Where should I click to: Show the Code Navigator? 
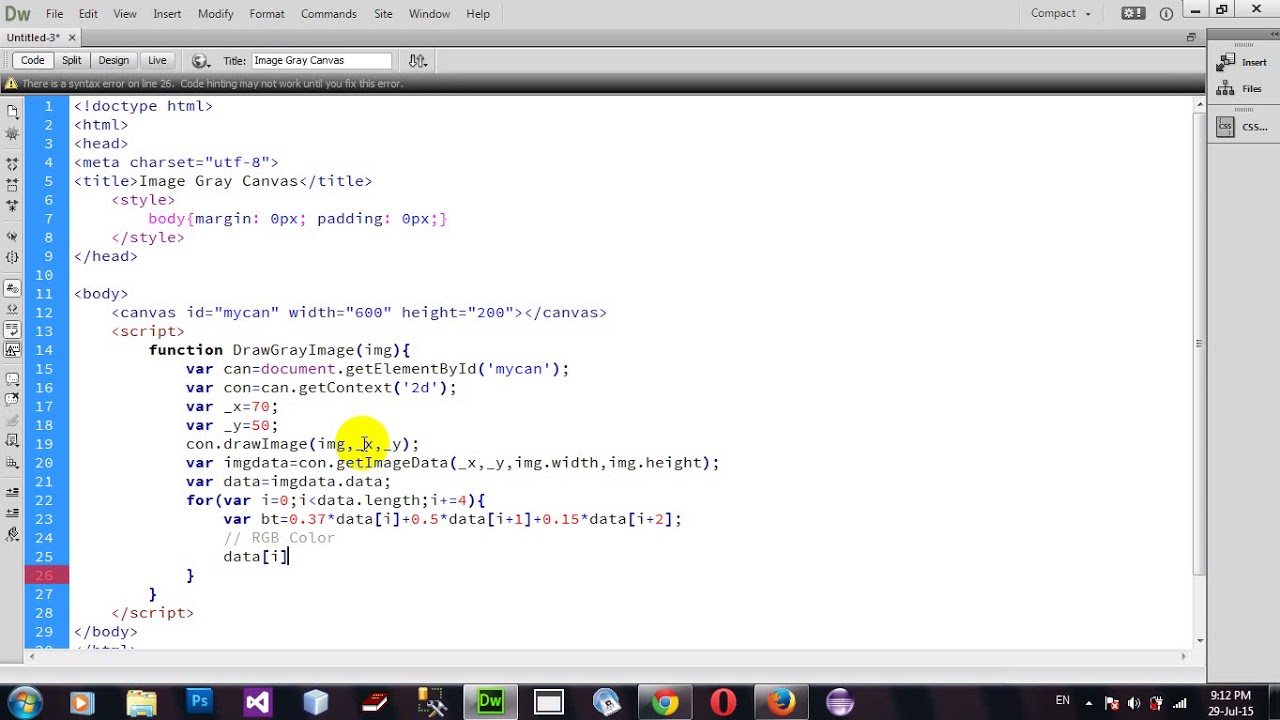coord(12,133)
